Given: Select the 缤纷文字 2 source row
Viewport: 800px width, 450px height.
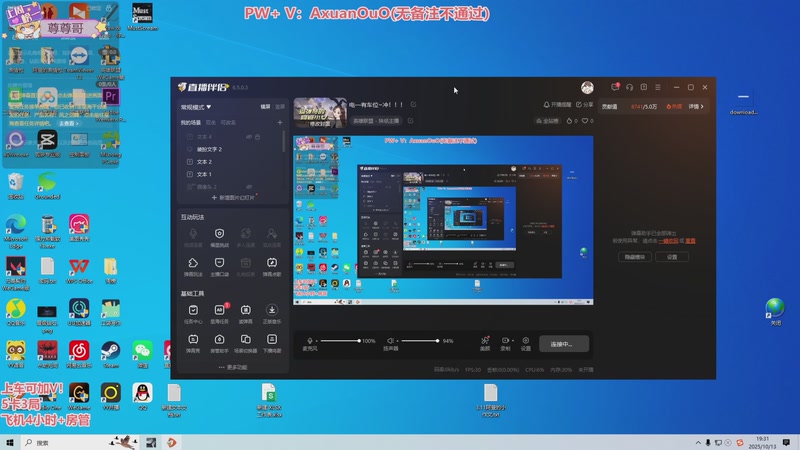Looking at the screenshot, I should click(x=232, y=149).
